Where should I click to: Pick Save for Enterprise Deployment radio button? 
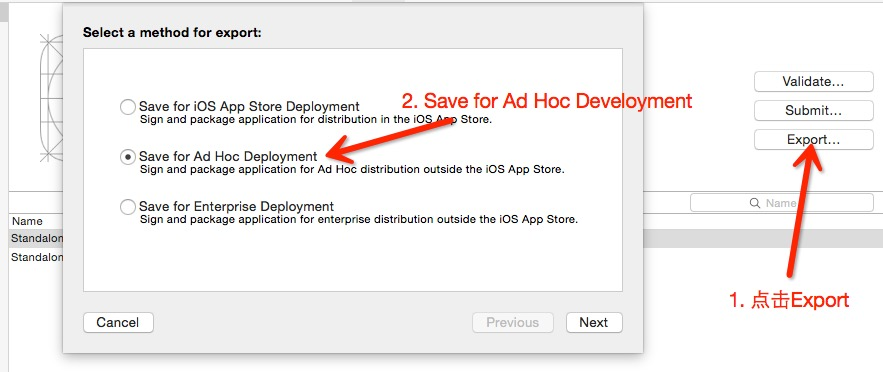click(128, 207)
